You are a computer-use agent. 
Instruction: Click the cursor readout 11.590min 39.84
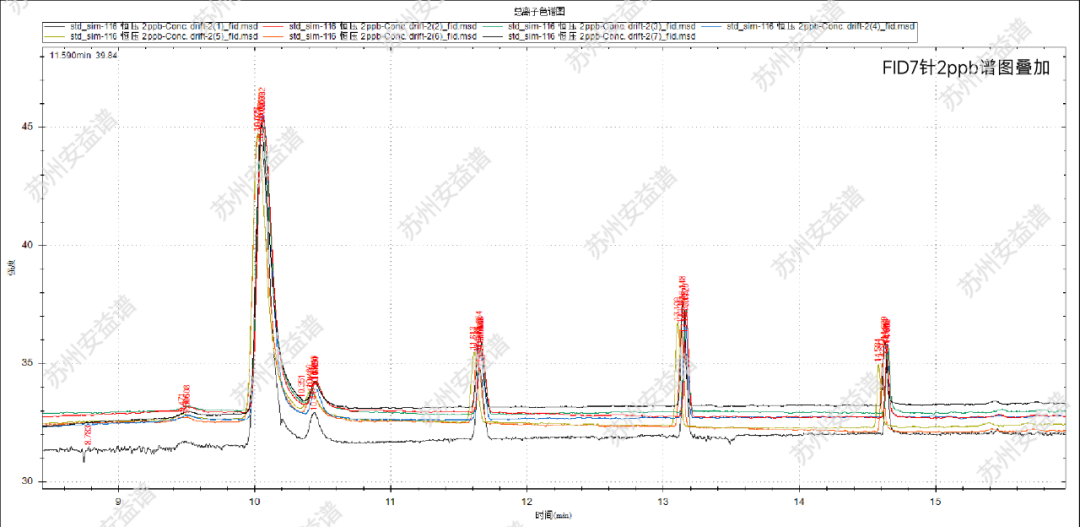84,56
